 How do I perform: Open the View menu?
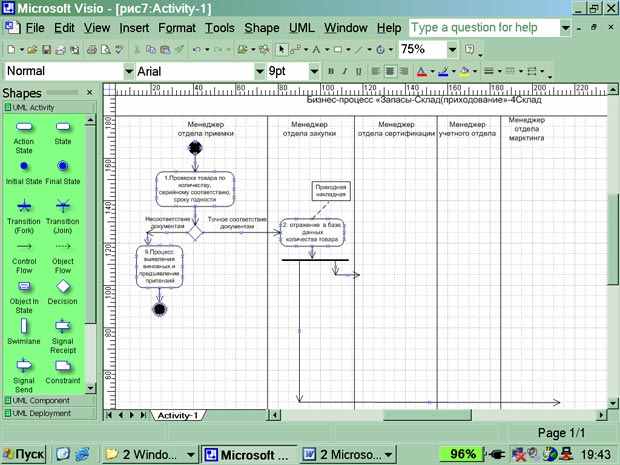97,28
